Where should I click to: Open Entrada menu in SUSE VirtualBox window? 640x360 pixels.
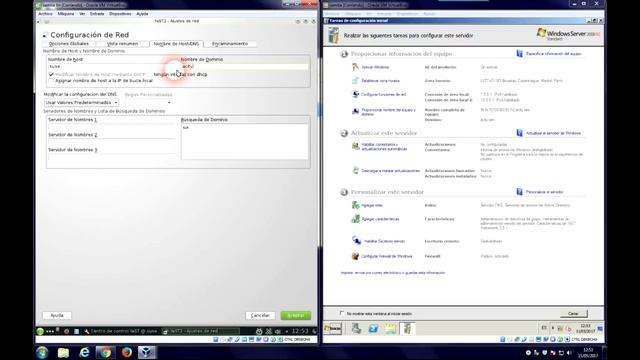pos(97,13)
